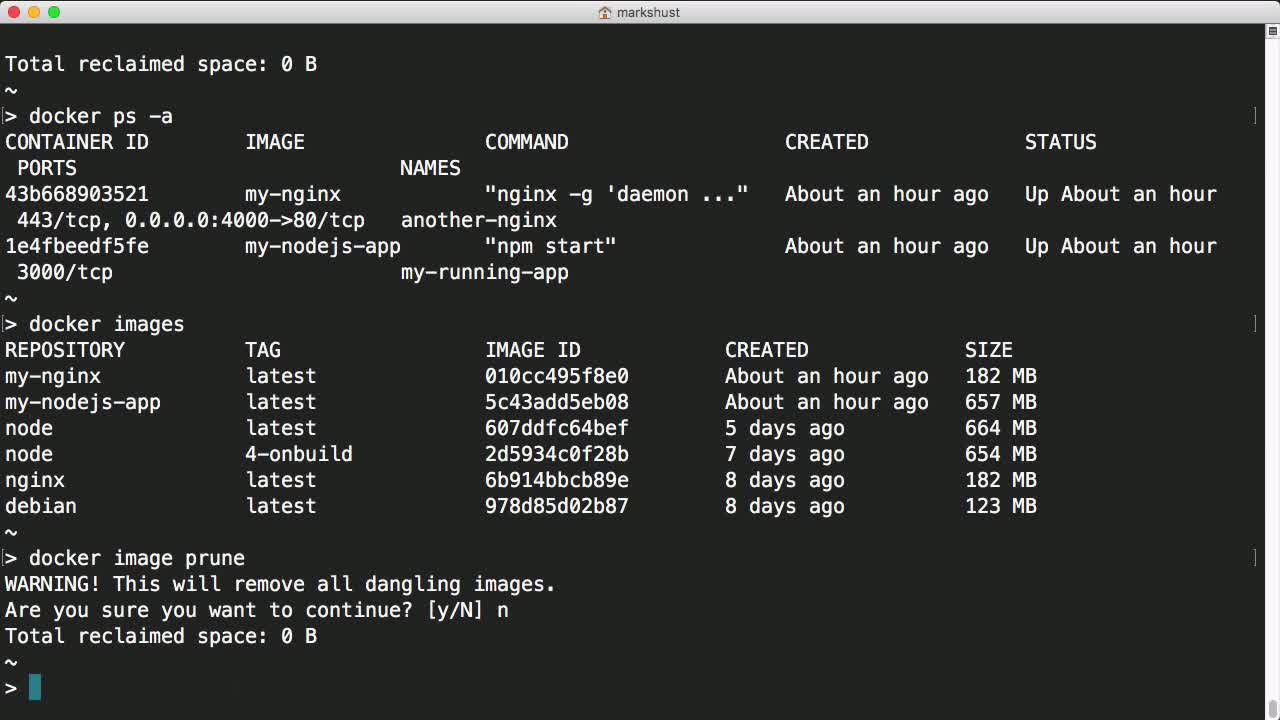Image resolution: width=1280 pixels, height=720 pixels.
Task: Zoom the terminal with the green button
Action: [x=54, y=12]
